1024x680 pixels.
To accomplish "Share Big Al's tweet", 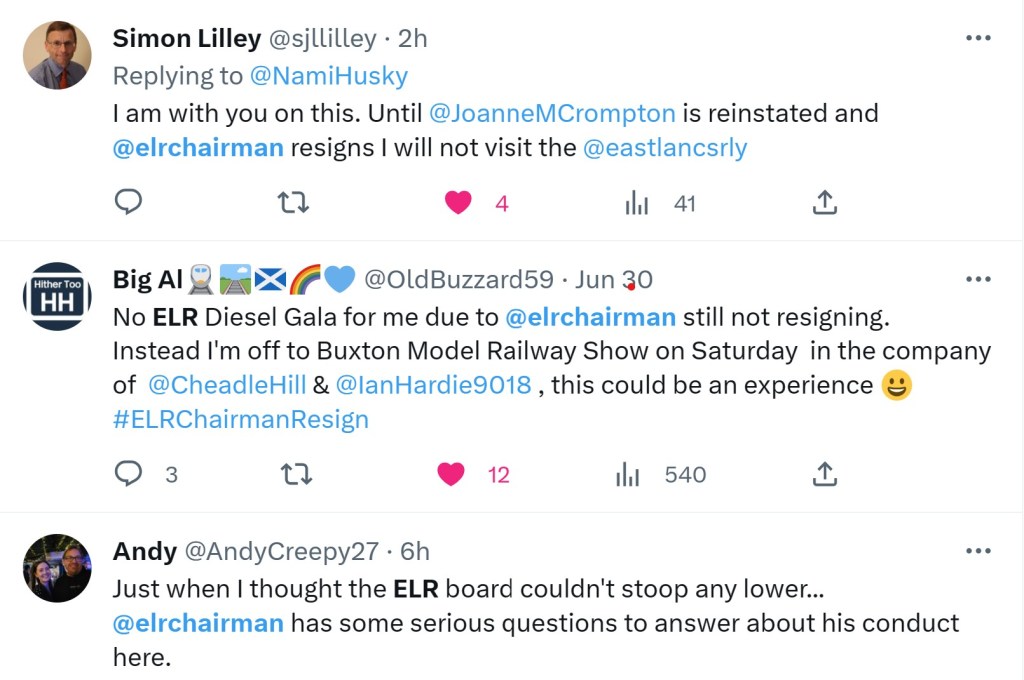I will tap(823, 474).
